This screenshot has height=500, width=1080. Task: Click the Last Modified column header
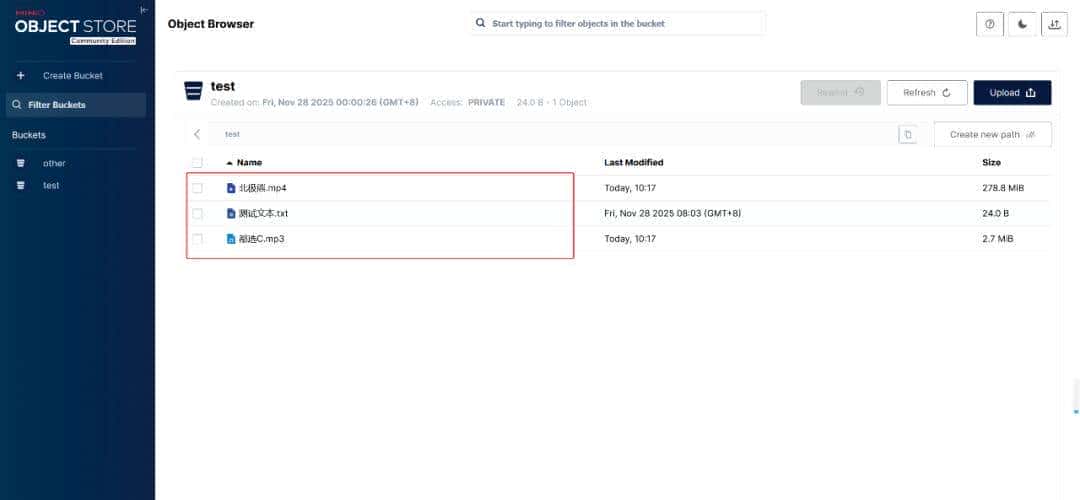pos(634,163)
